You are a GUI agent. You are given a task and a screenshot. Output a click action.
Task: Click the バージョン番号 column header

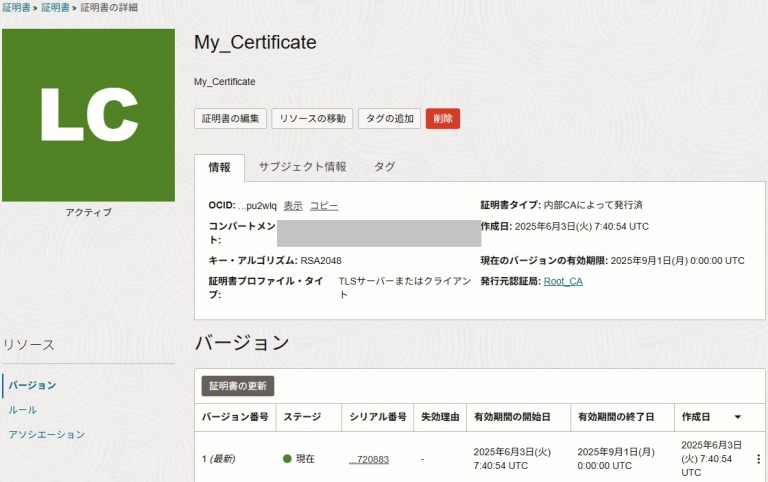click(x=235, y=417)
